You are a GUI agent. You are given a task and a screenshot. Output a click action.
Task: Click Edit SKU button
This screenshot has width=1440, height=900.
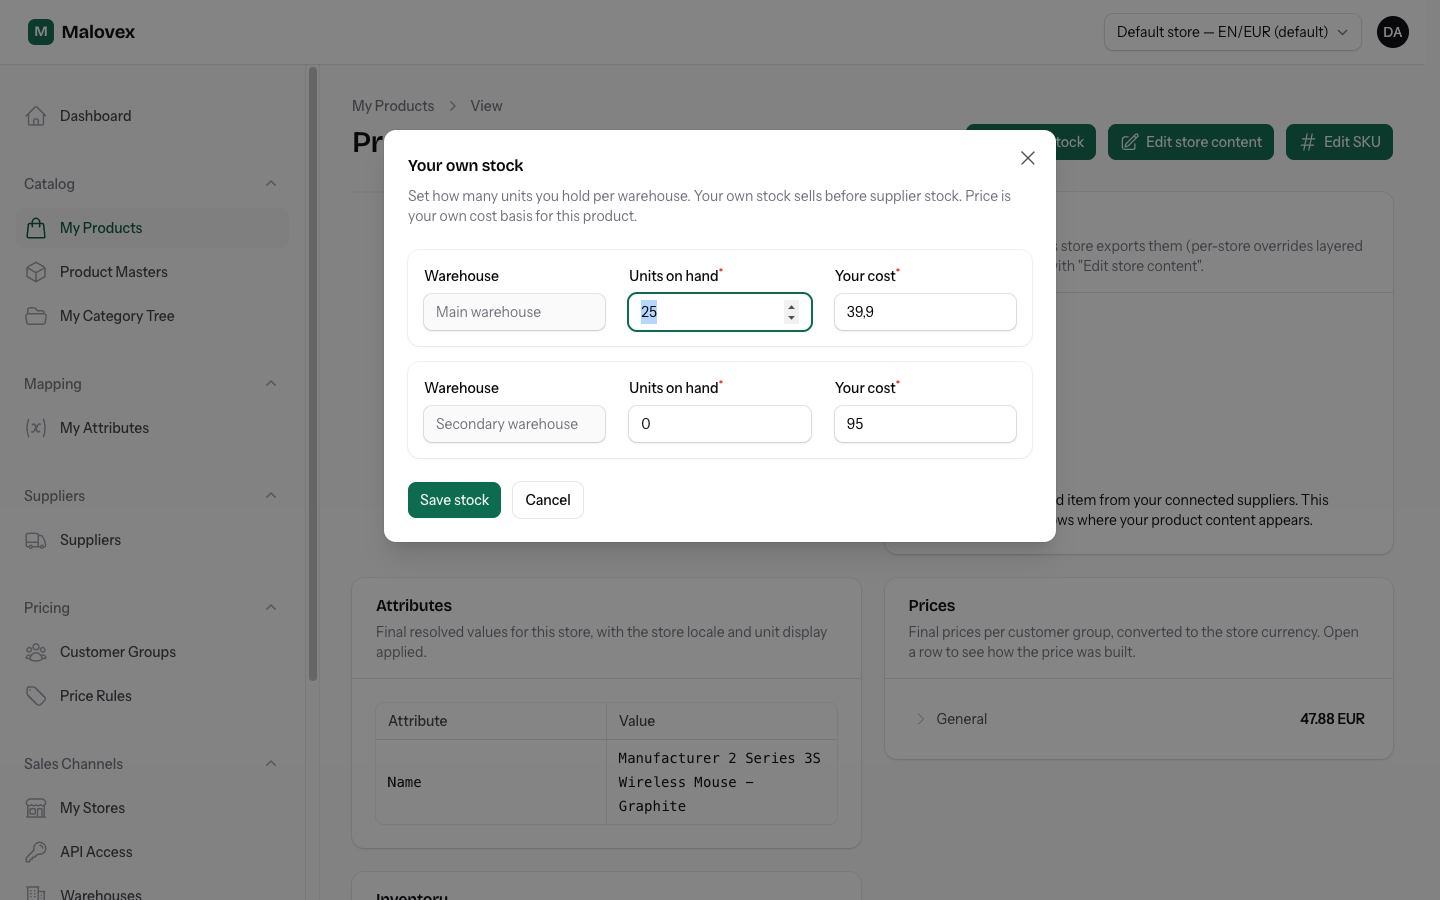tap(1339, 142)
